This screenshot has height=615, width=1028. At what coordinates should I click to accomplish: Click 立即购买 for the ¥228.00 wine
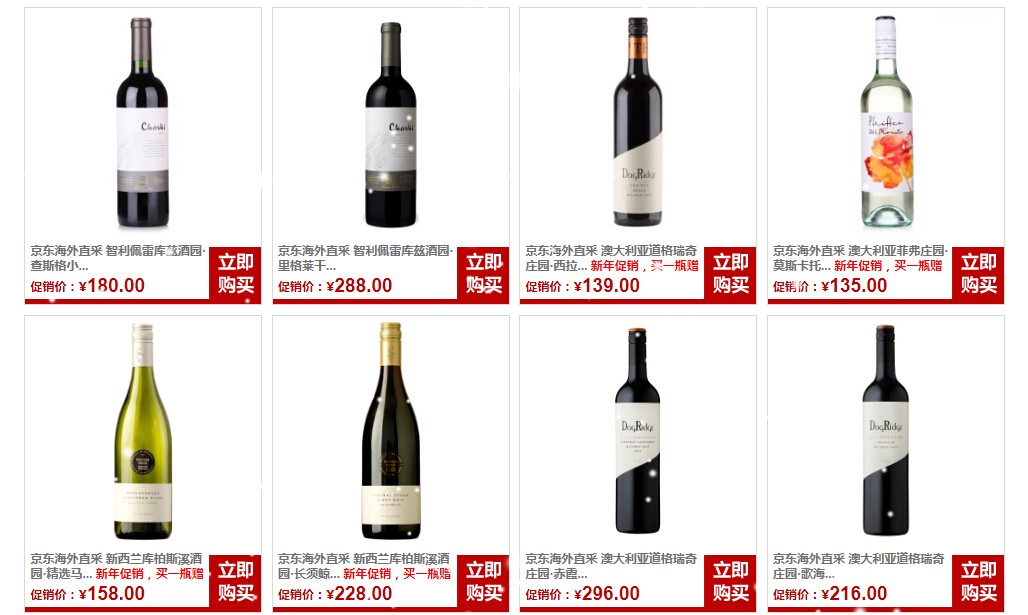[483, 582]
